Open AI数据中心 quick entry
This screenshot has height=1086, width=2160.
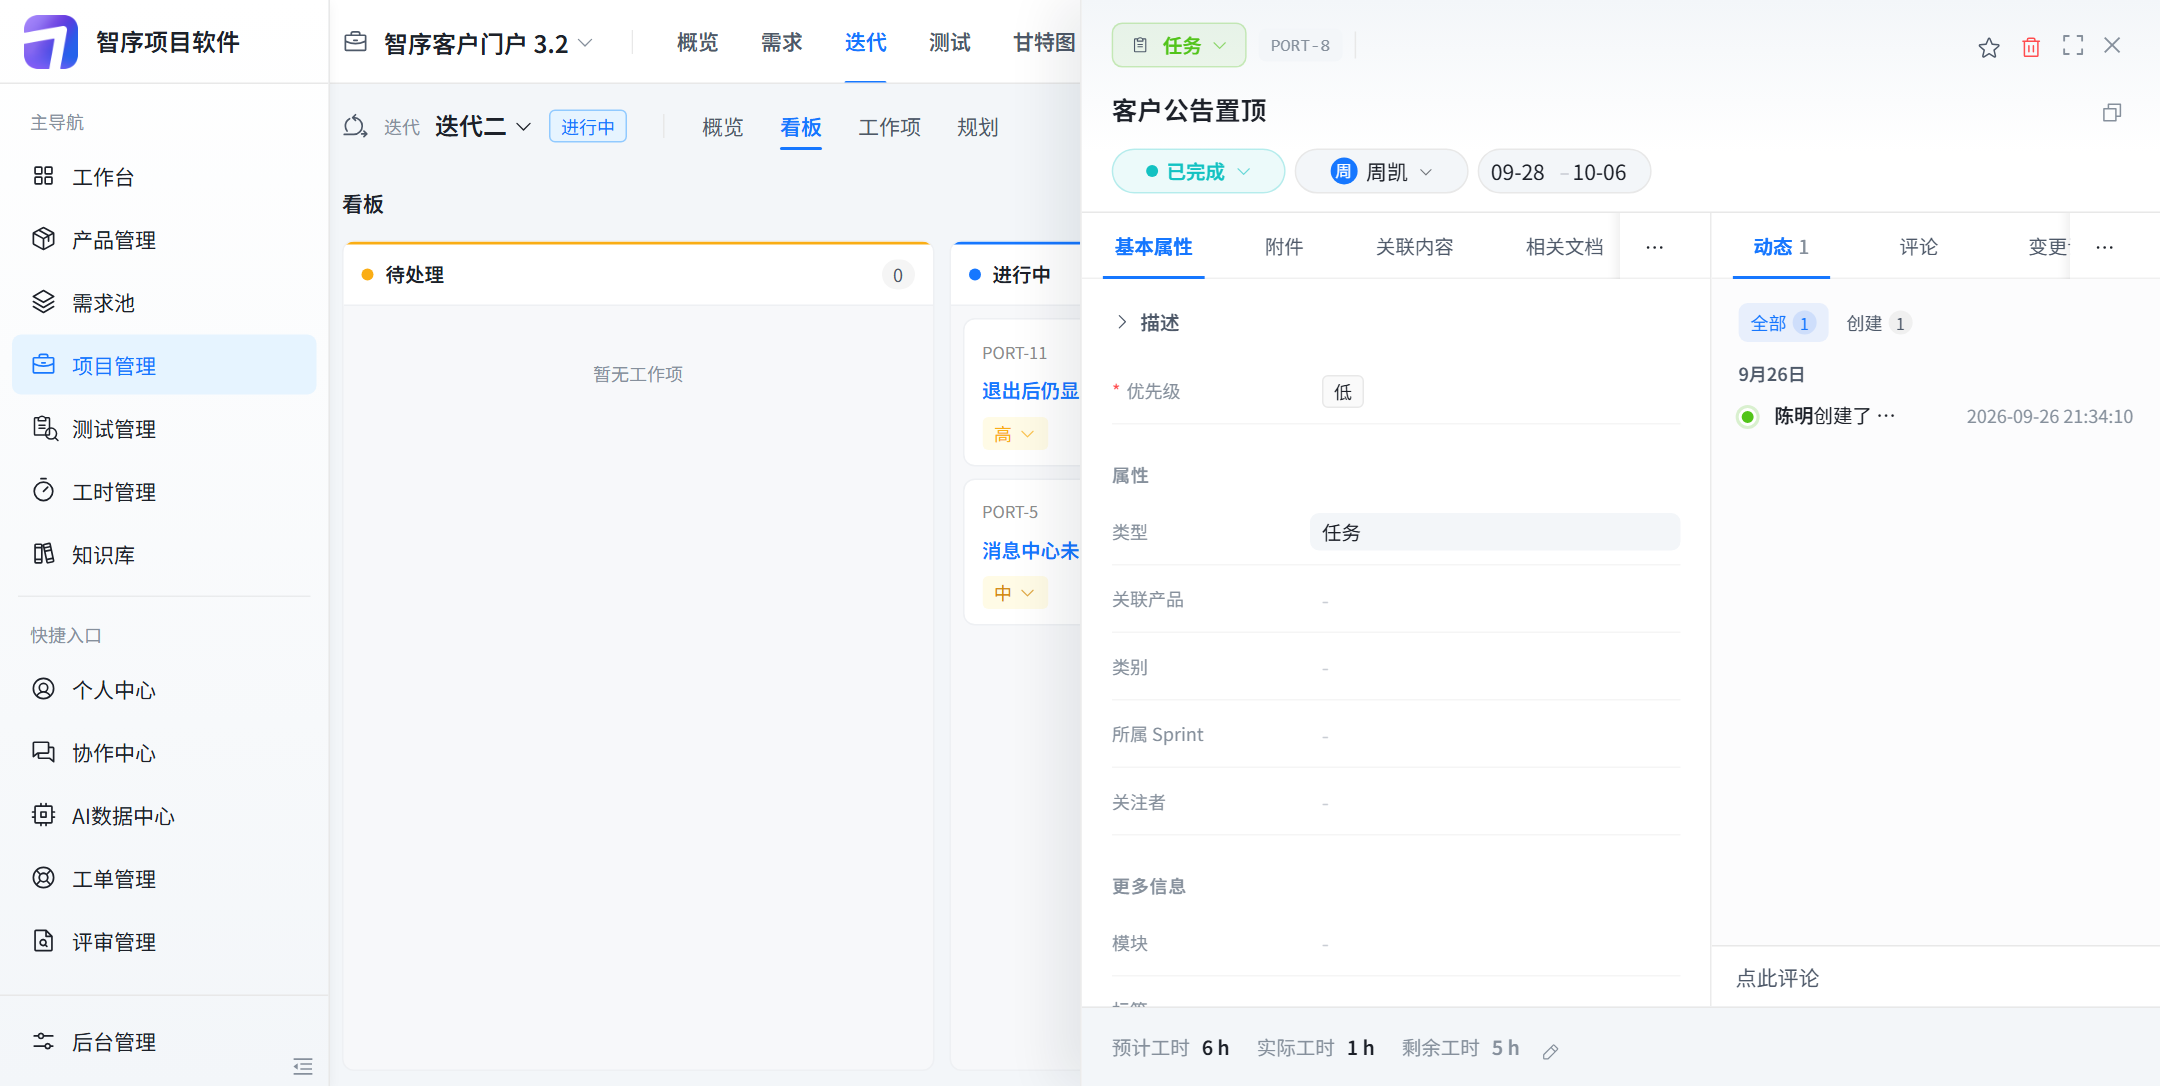coord(164,816)
